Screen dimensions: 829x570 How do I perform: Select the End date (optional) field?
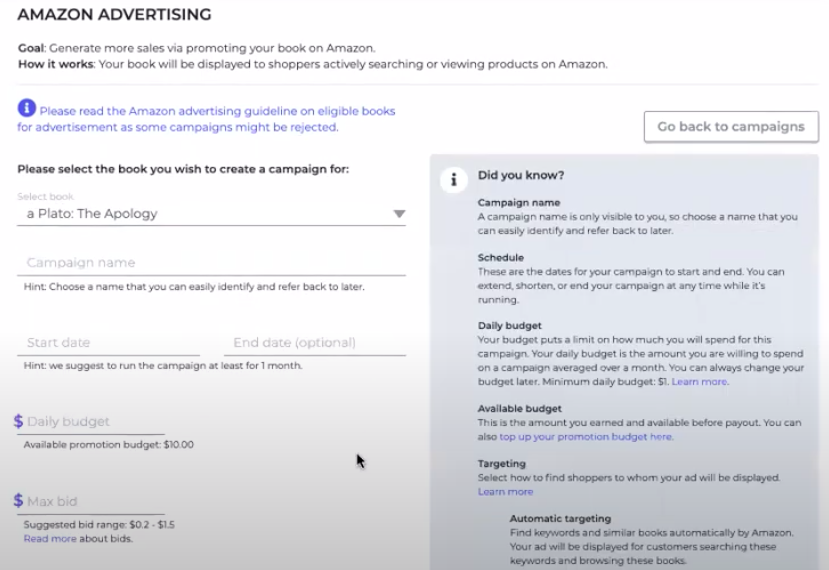tap(315, 343)
